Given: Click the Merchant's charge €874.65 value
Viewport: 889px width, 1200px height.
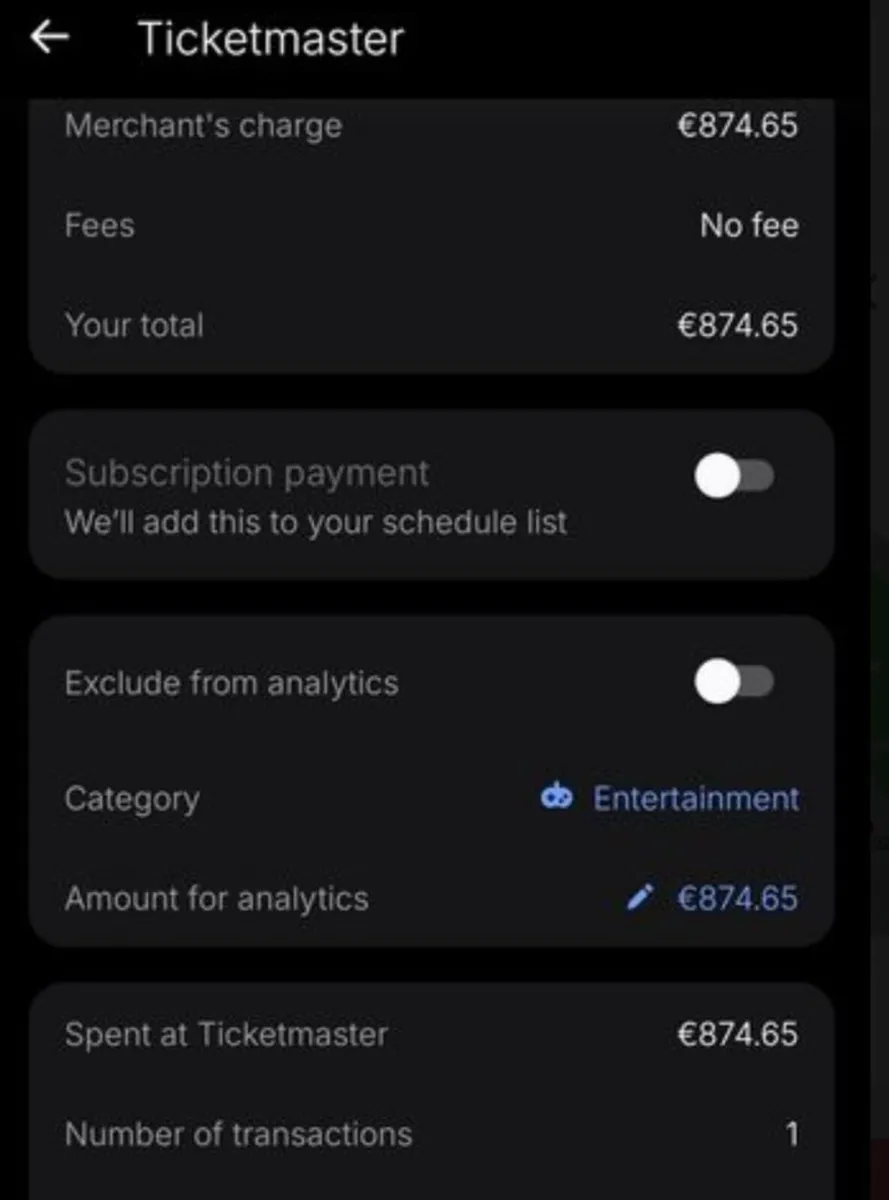Looking at the screenshot, I should (x=737, y=126).
